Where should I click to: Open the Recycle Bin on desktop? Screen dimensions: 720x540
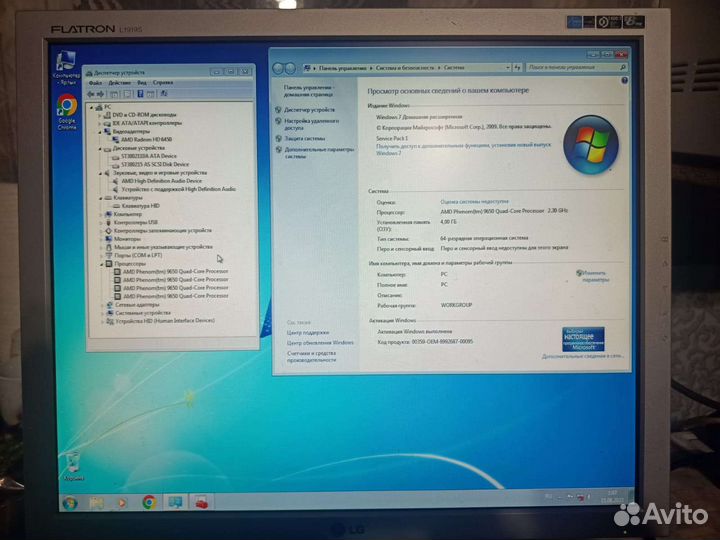point(72,463)
